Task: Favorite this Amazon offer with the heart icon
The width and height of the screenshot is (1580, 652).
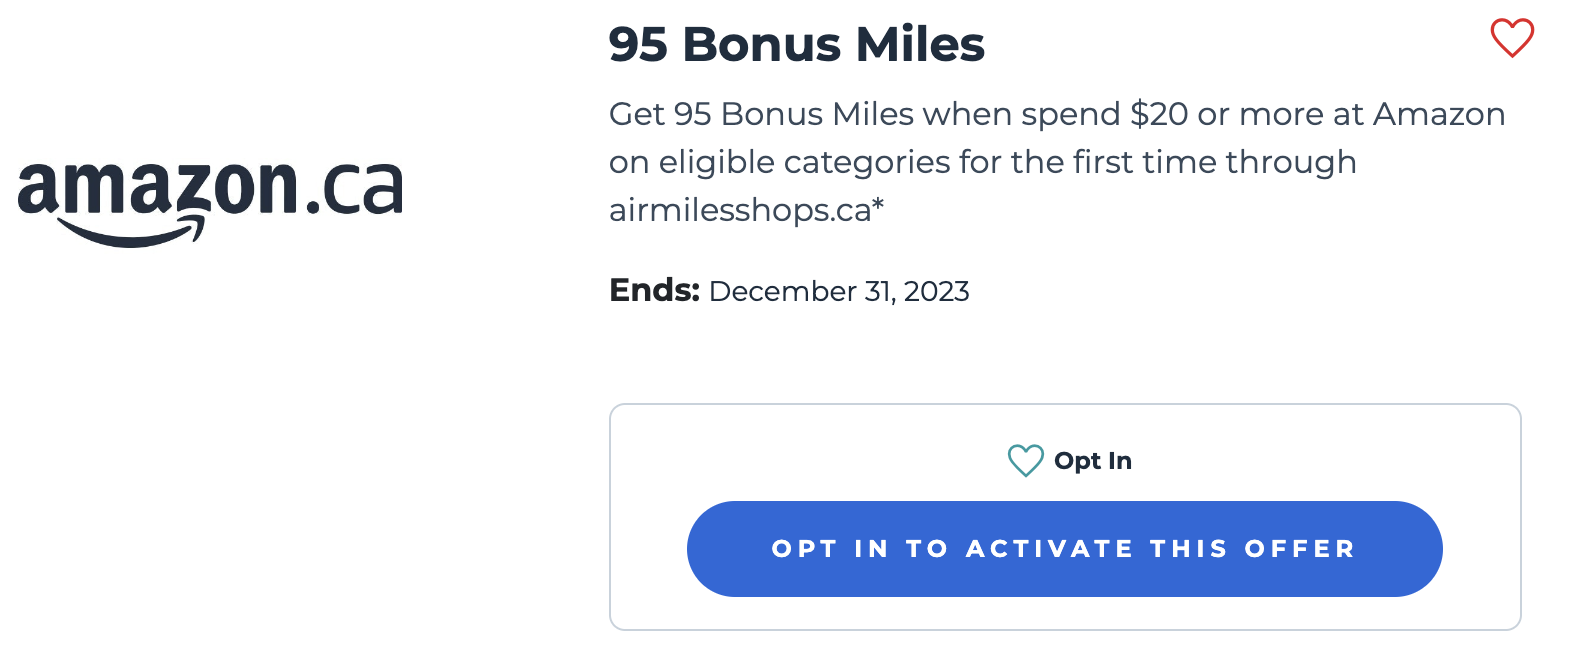Action: 1510,36
